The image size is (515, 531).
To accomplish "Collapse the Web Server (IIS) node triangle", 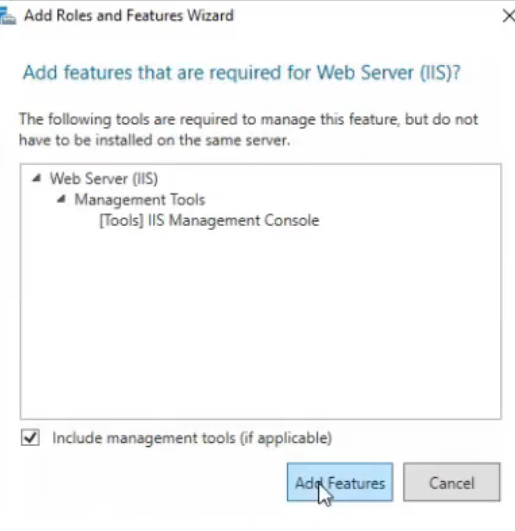I will coord(37,178).
